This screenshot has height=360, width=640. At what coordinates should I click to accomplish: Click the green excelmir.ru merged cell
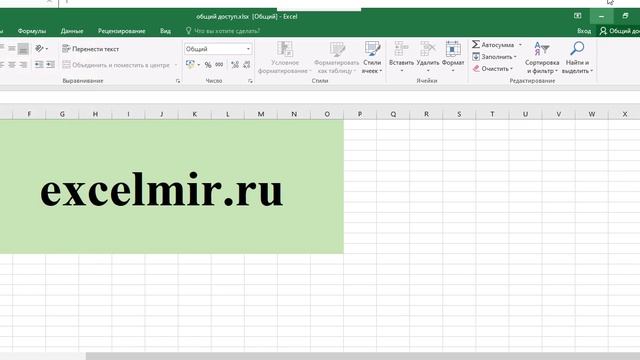click(x=171, y=187)
